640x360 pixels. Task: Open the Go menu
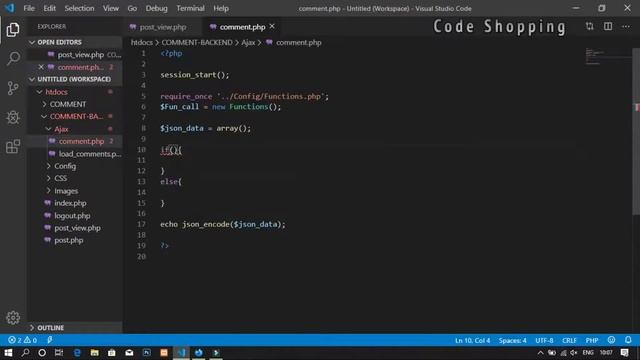tap(132, 8)
